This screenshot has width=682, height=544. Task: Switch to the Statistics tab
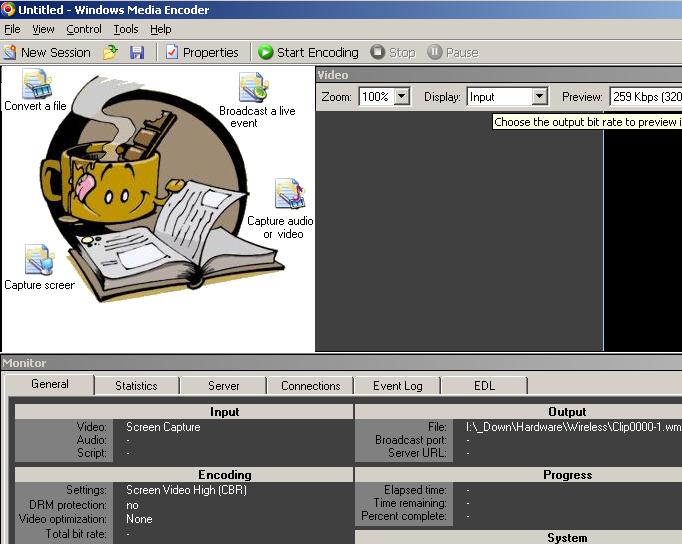(x=136, y=386)
